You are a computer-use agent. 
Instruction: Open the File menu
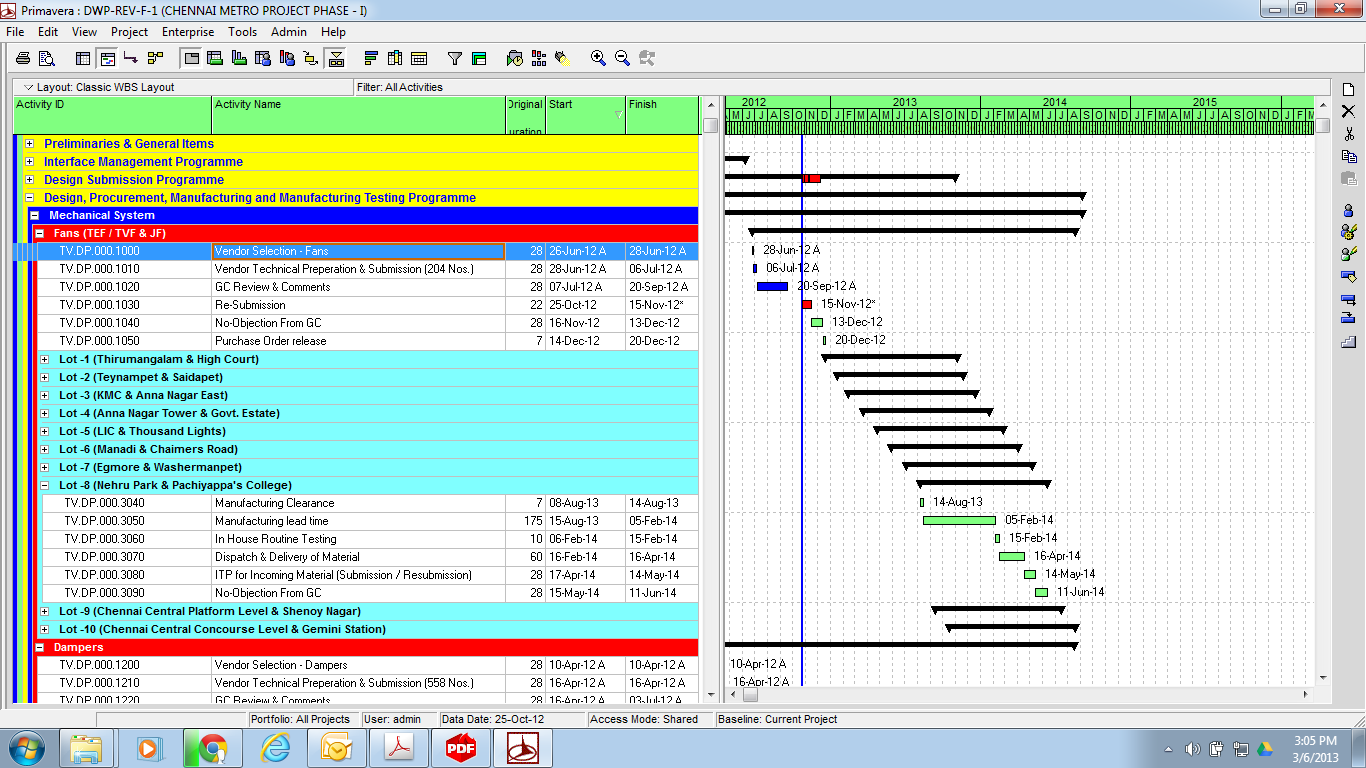(x=15, y=32)
